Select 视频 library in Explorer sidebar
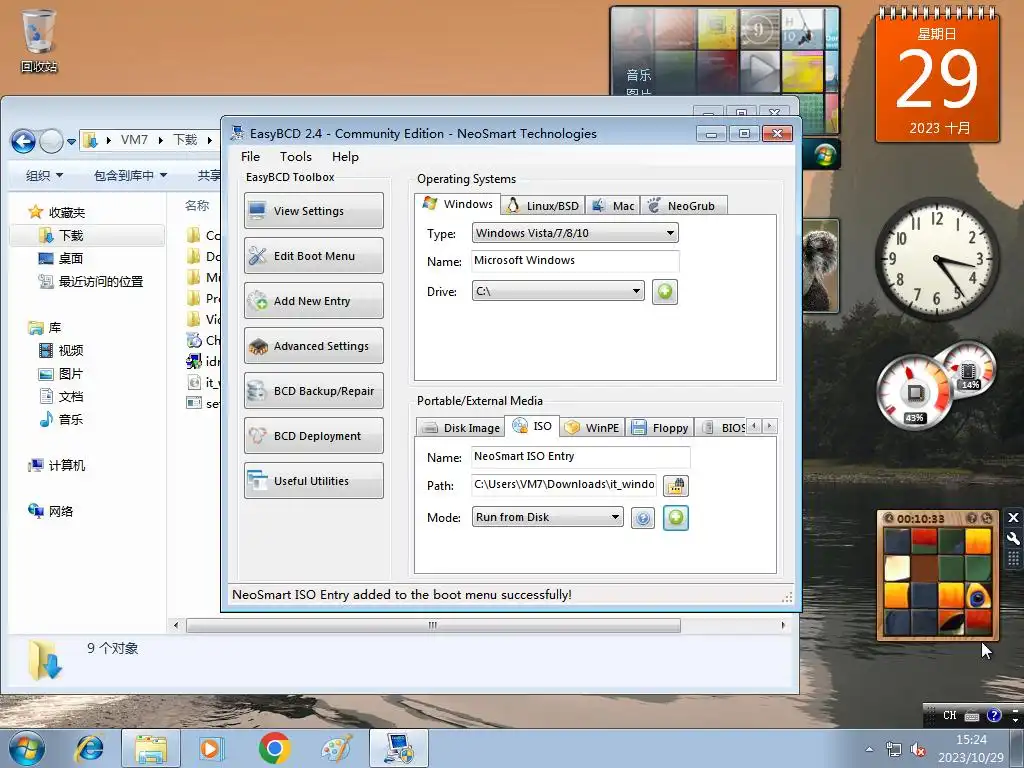 [70, 351]
